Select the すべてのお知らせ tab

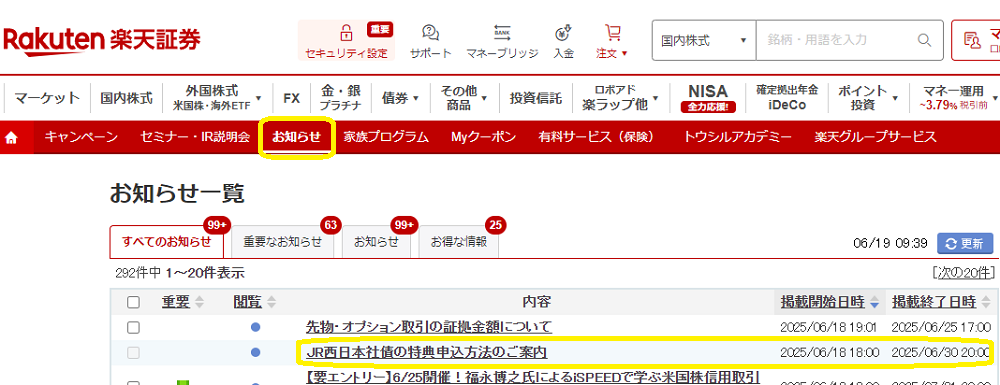[x=166, y=242]
